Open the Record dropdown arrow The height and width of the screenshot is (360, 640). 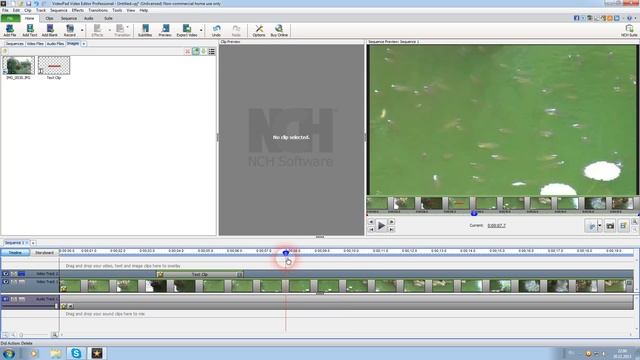coord(82,30)
